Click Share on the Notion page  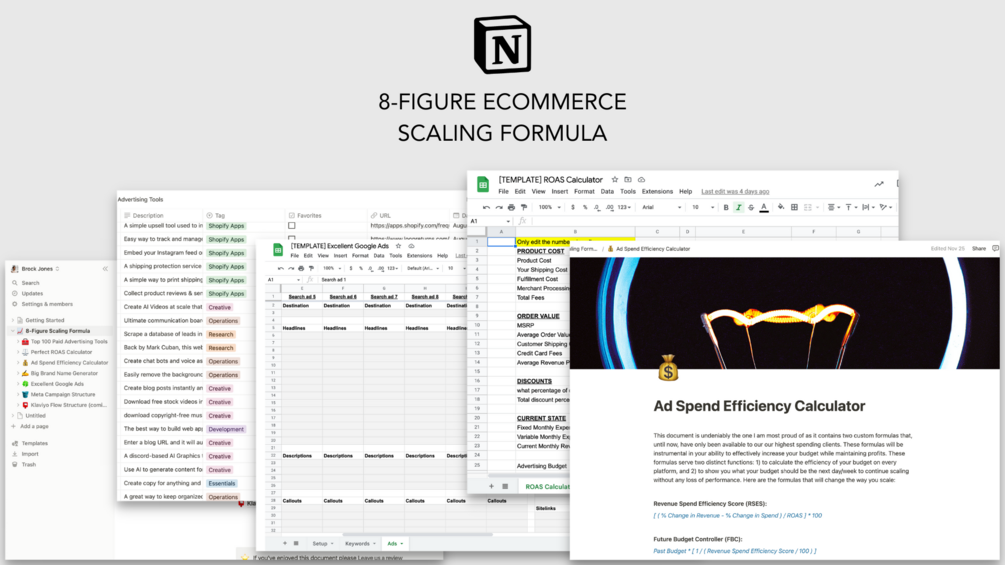tap(979, 249)
